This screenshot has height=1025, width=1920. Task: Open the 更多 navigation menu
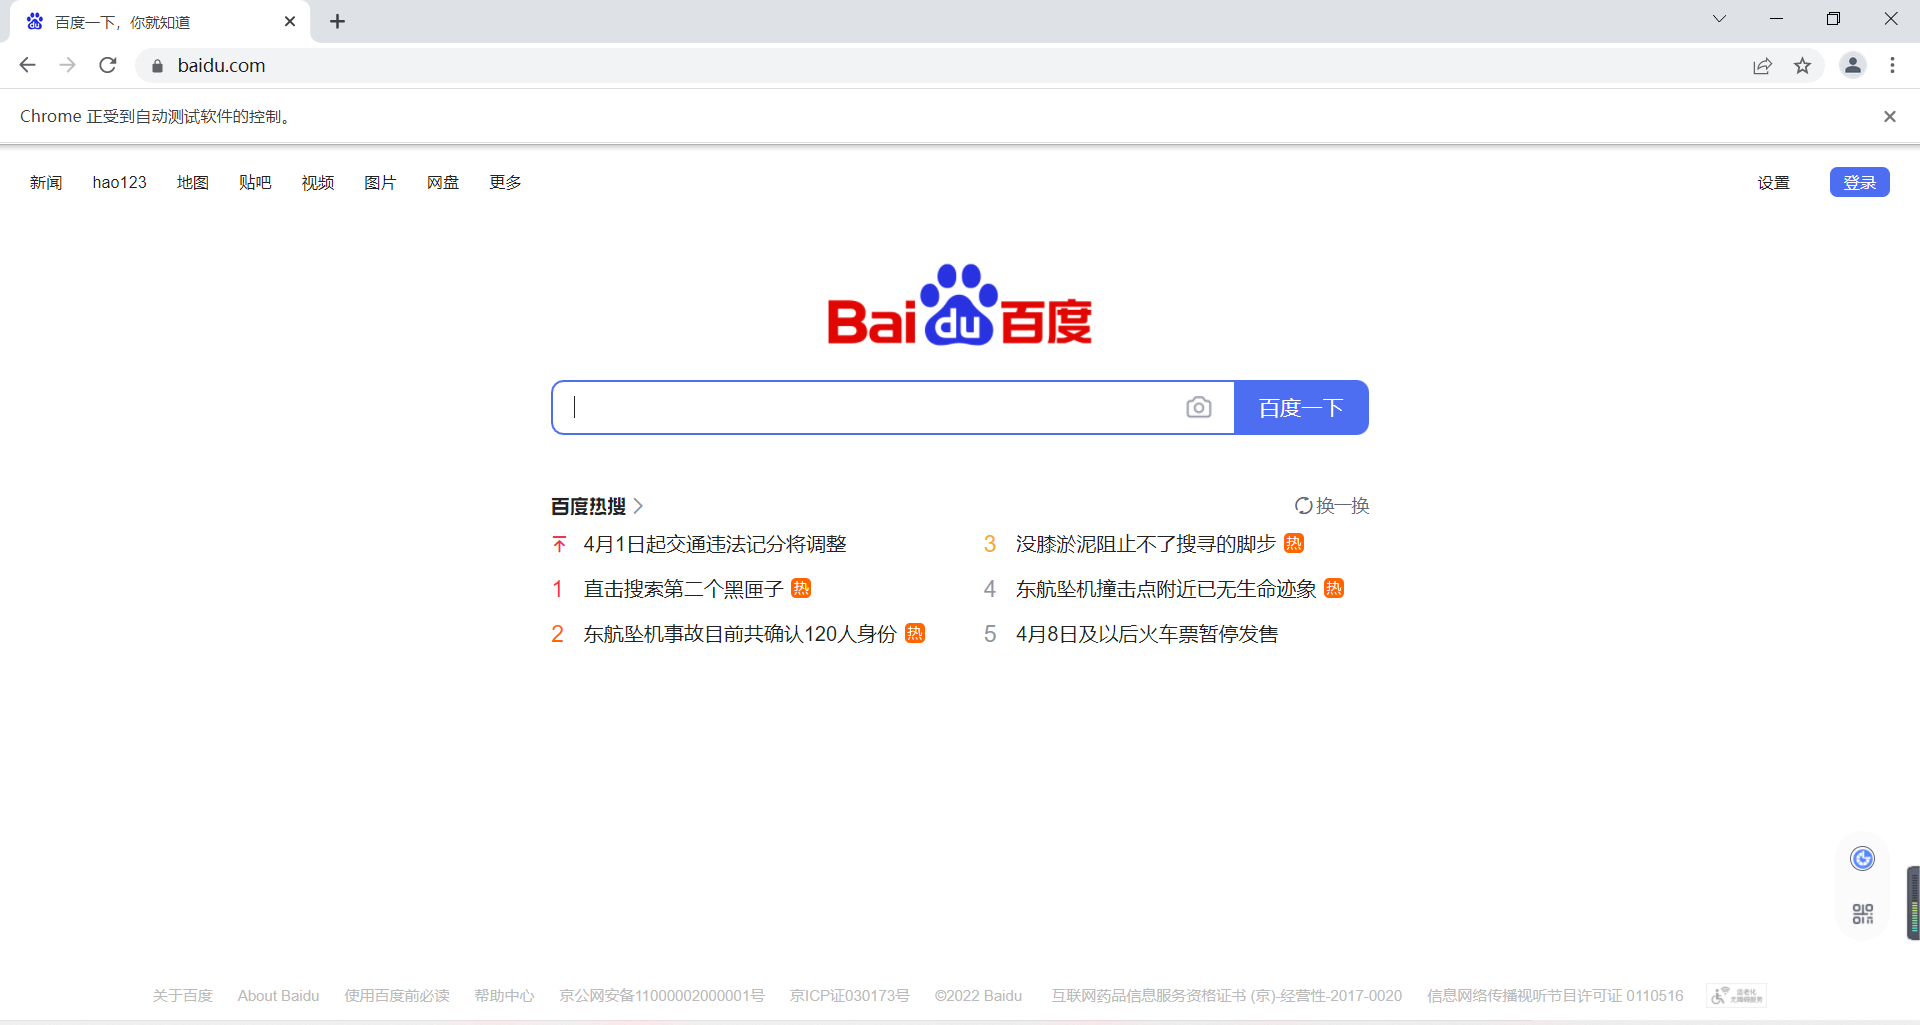(504, 182)
